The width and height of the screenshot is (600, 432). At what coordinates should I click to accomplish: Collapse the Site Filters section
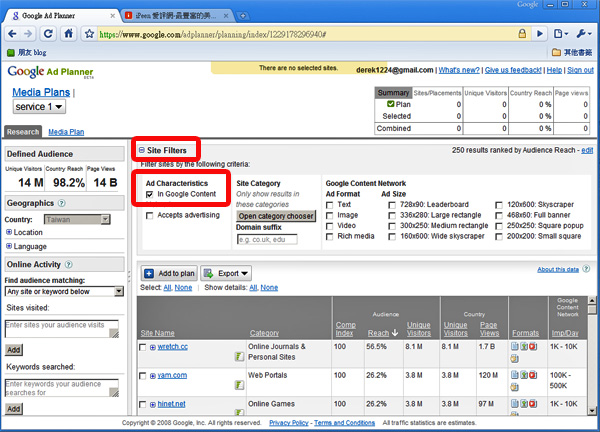click(x=142, y=150)
